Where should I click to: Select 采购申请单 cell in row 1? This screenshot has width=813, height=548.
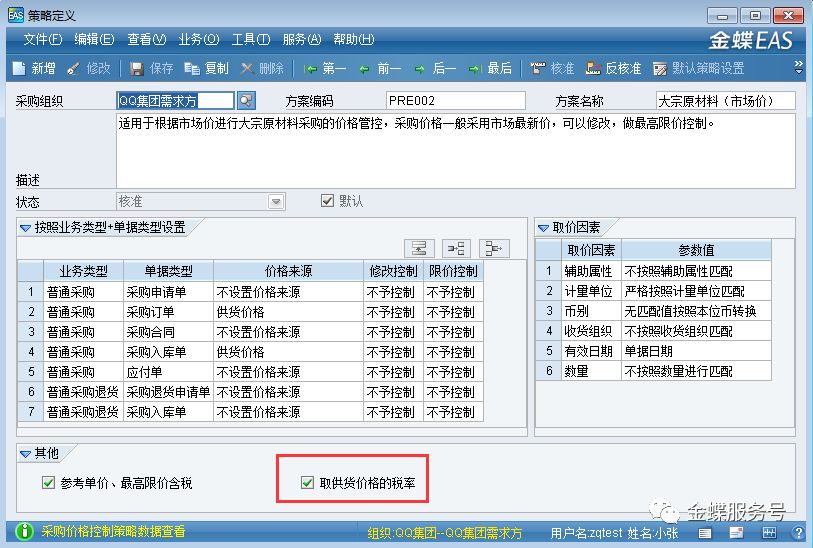pyautogui.click(x=169, y=292)
